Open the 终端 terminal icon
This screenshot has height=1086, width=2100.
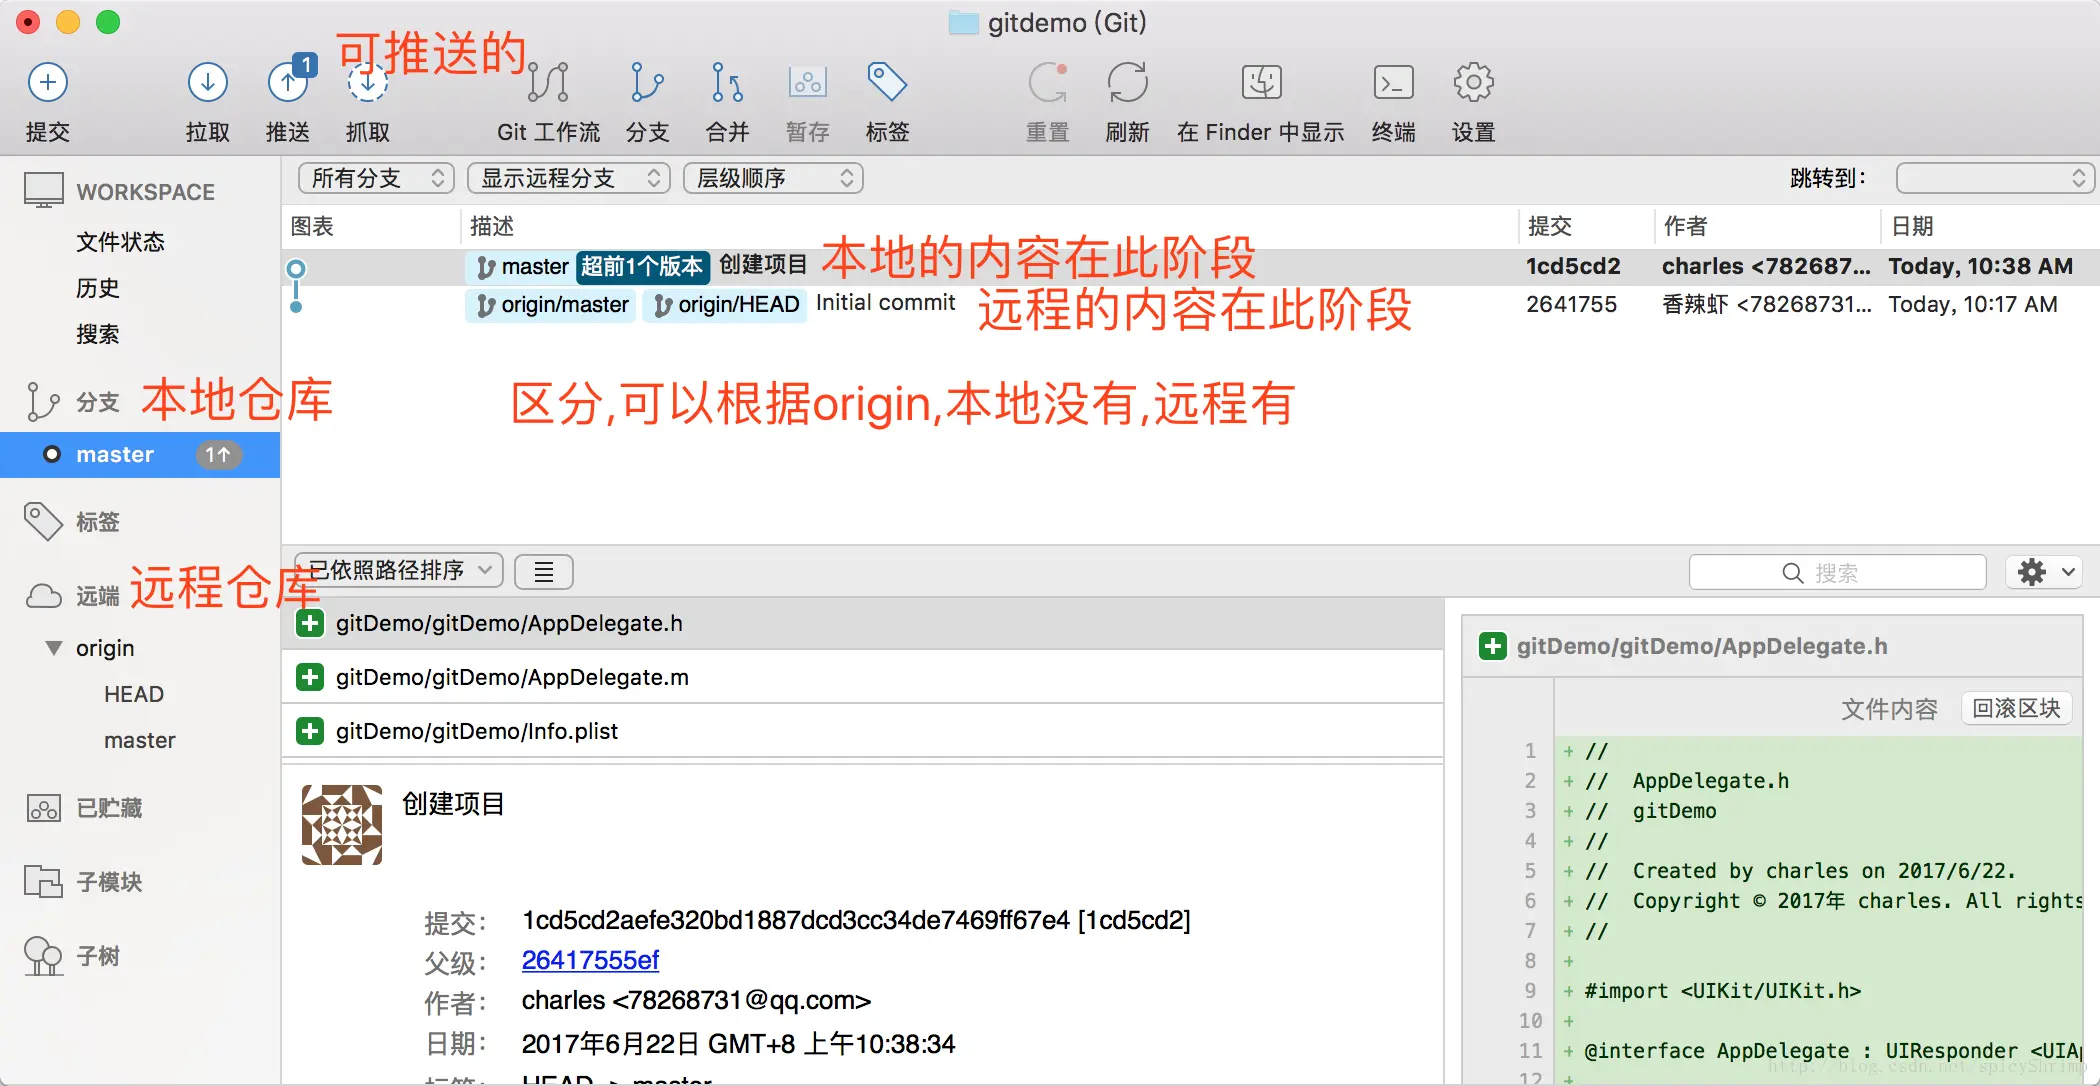tap(1393, 83)
